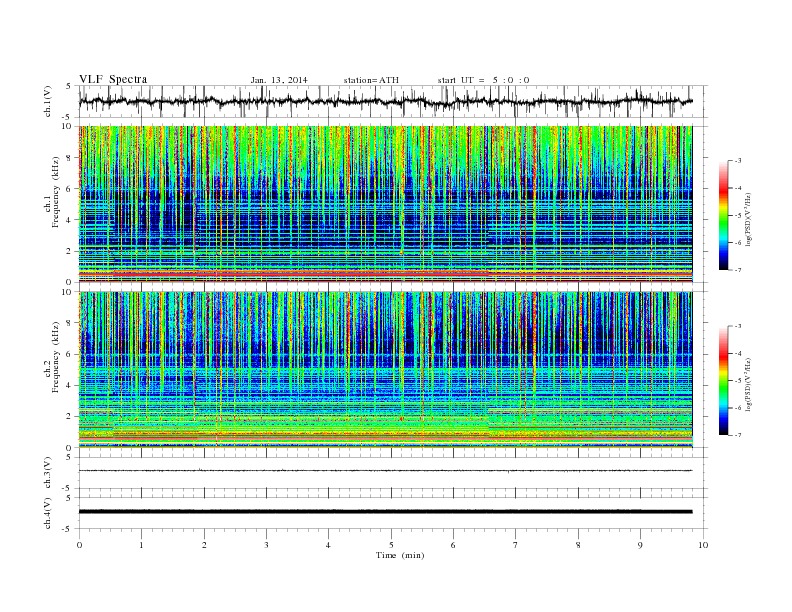This screenshot has width=792, height=612.
Task: Click the ch.3 voltage waveform trace
Action: pos(385,471)
